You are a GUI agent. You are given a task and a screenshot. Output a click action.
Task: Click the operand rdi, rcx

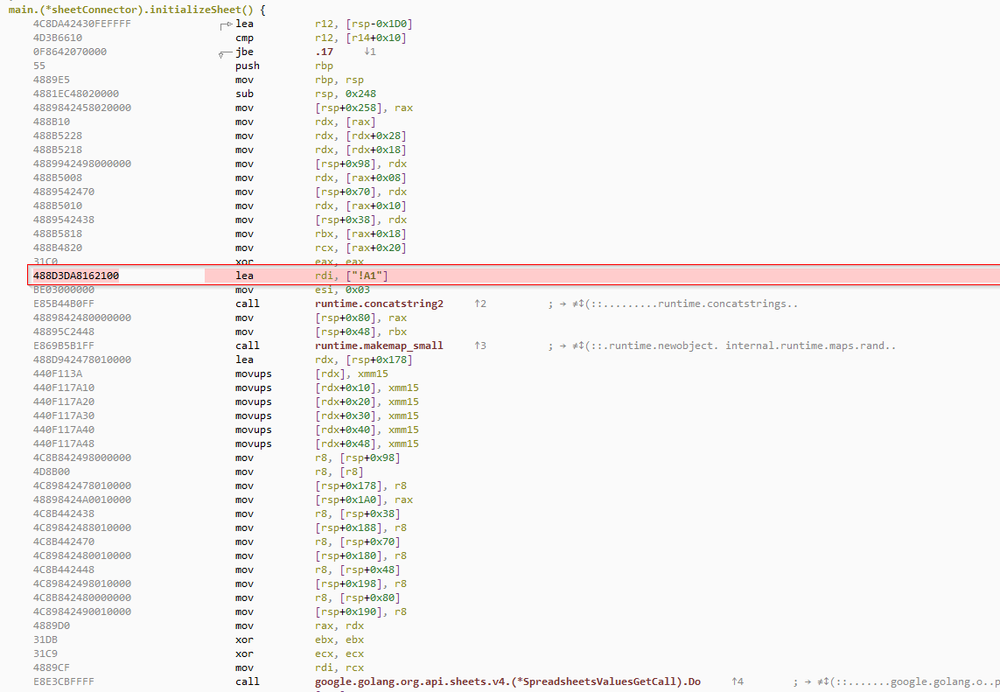(x=339, y=668)
